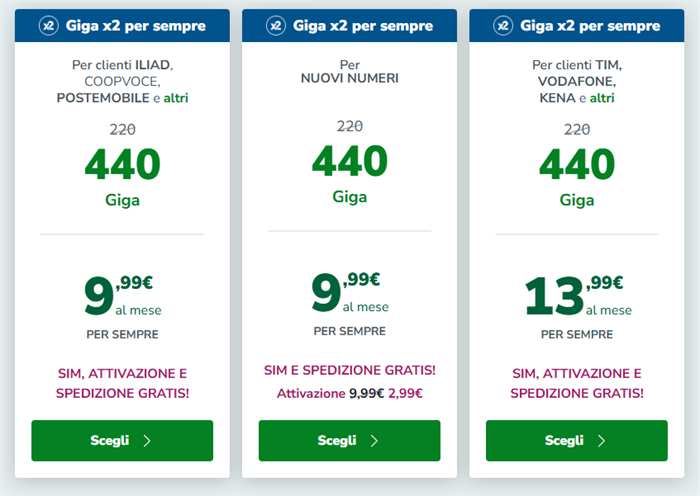Open the 'altri' link after POSTEMOBILE
700x496 pixels.
click(176, 98)
